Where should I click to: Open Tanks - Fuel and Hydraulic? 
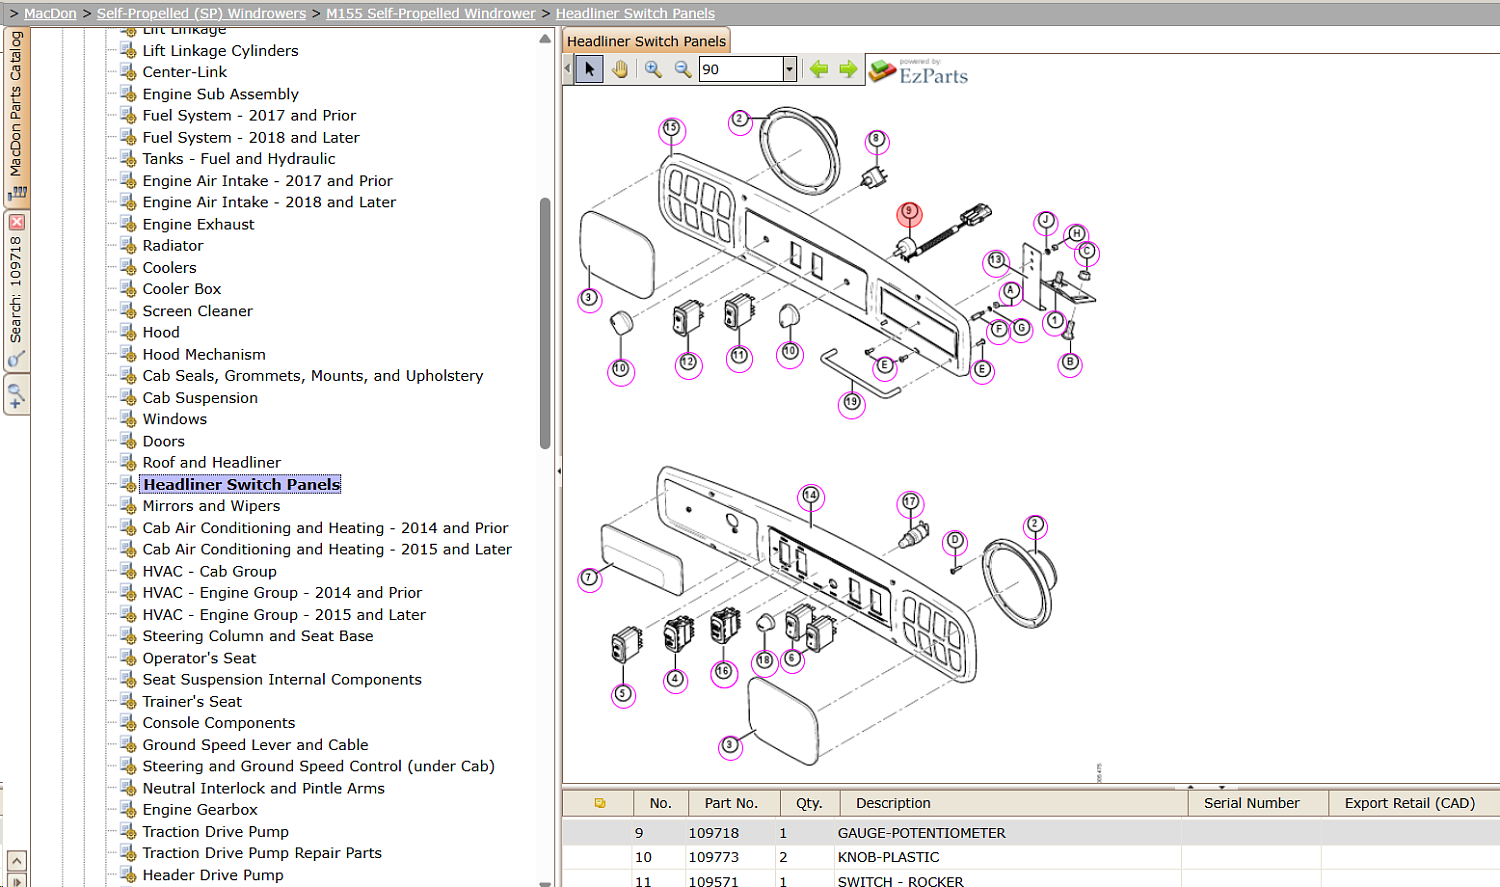coord(239,159)
